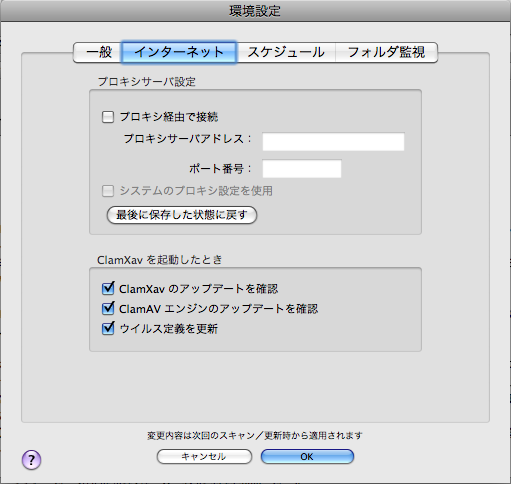The height and width of the screenshot is (484, 511).
Task: Cancel with the キャンセル button
Action: pos(204,456)
